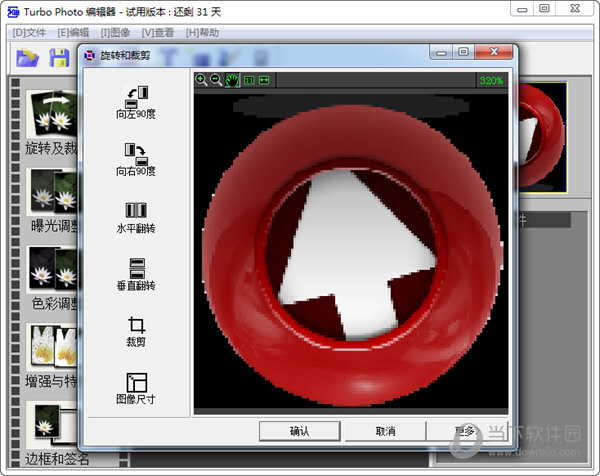The height and width of the screenshot is (476, 600).
Task: Select the vertical flip (垂直翻转) tool
Action: coord(136,268)
